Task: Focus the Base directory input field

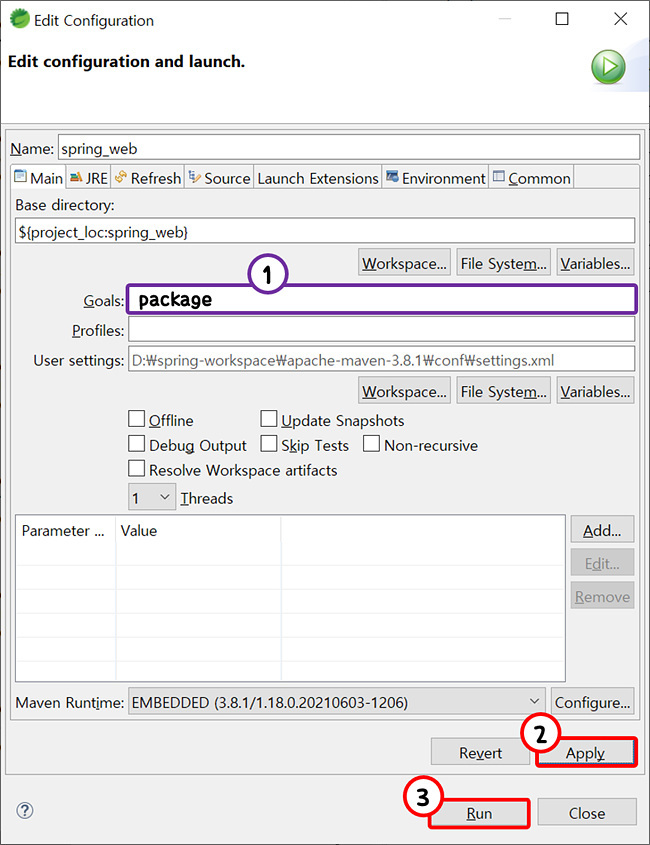Action: tap(325, 231)
